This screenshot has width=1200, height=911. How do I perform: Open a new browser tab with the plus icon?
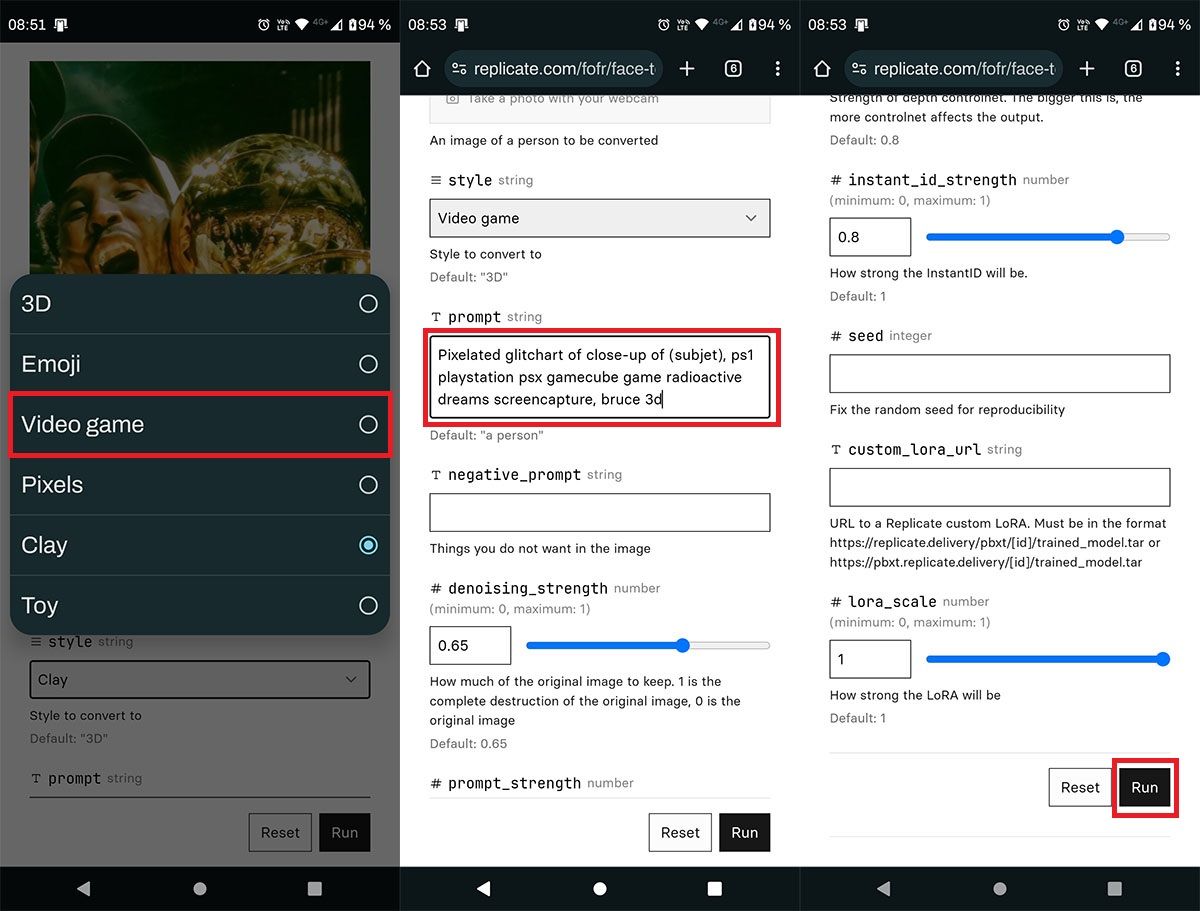(x=686, y=69)
